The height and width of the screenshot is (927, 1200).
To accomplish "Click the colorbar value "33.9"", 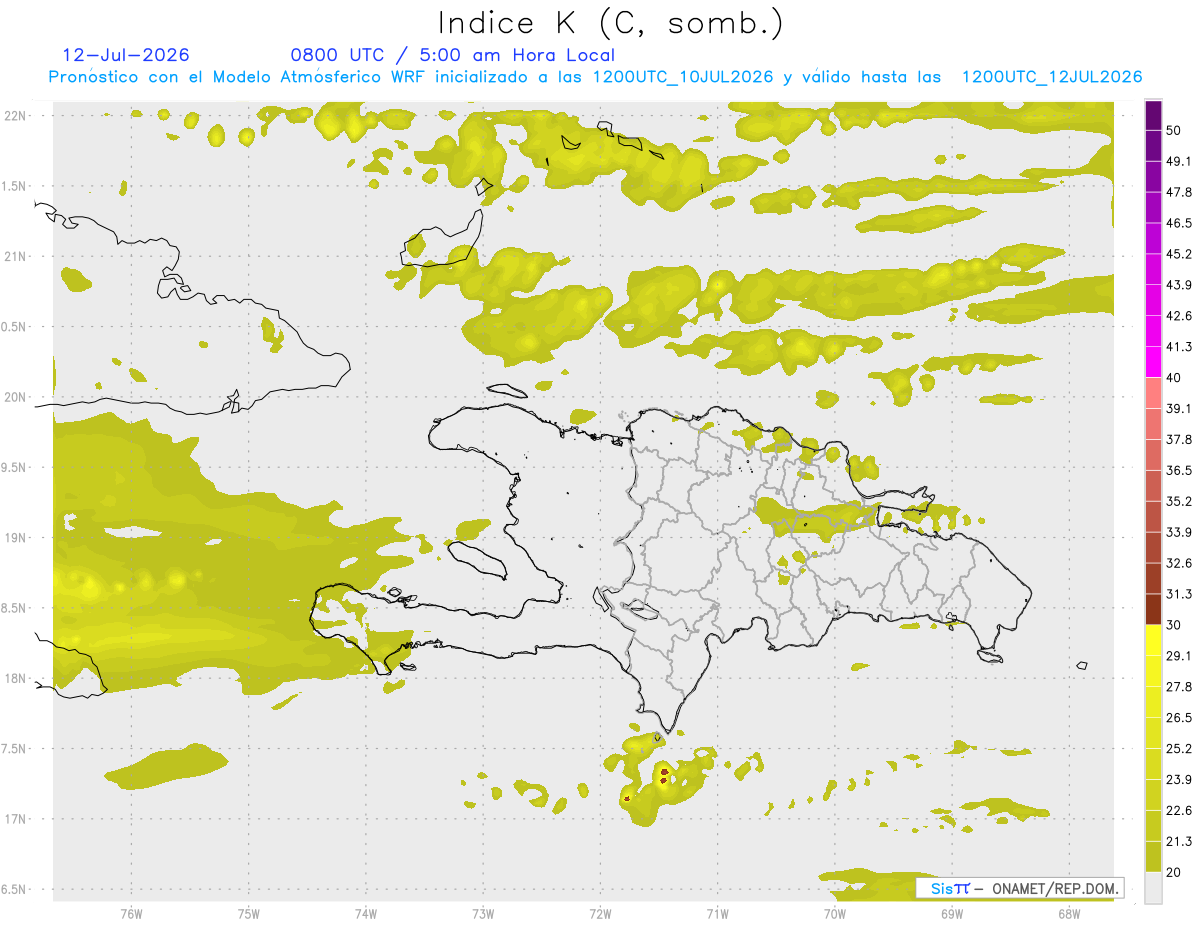I will pyautogui.click(x=1179, y=532).
